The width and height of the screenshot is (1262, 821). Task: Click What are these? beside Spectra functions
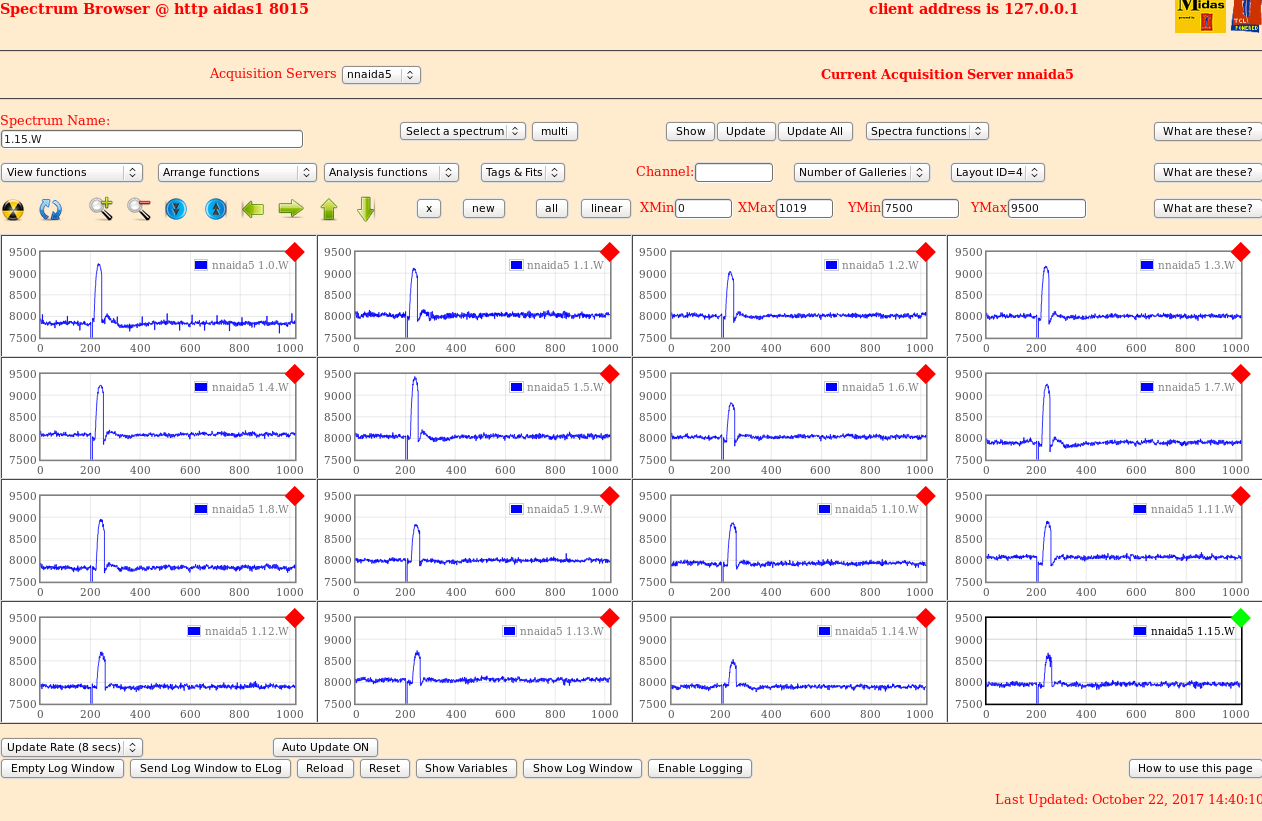(1207, 131)
